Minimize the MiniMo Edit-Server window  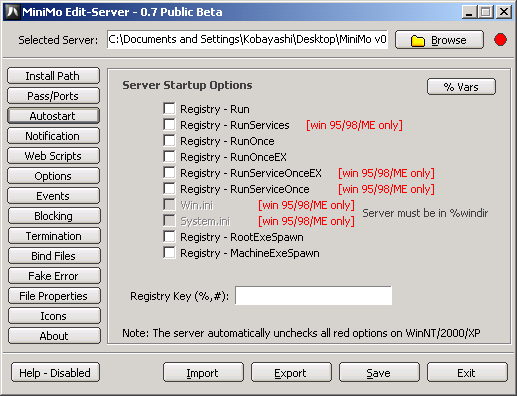(x=469, y=12)
